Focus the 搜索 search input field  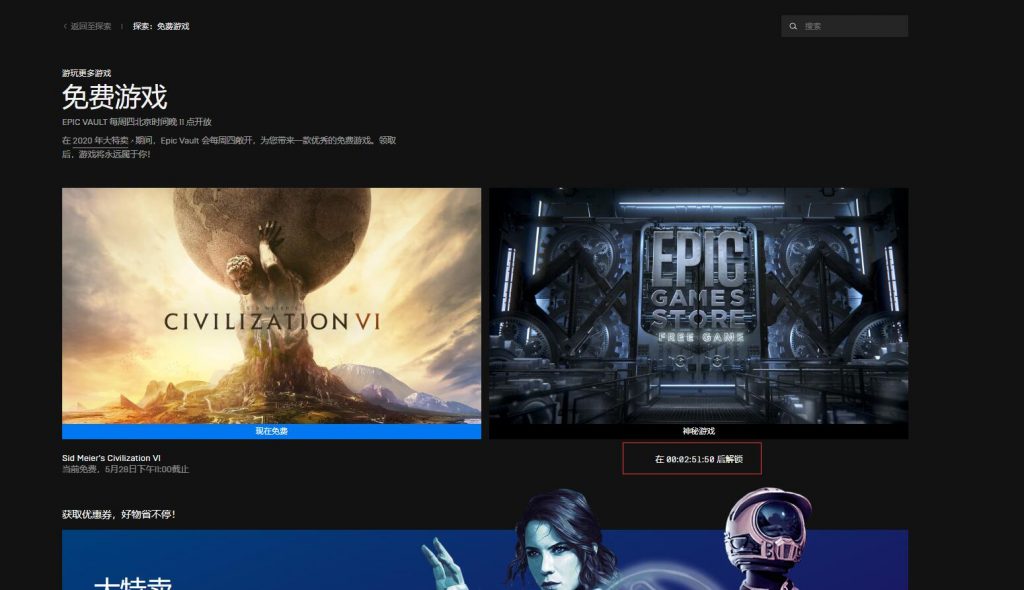tap(844, 26)
